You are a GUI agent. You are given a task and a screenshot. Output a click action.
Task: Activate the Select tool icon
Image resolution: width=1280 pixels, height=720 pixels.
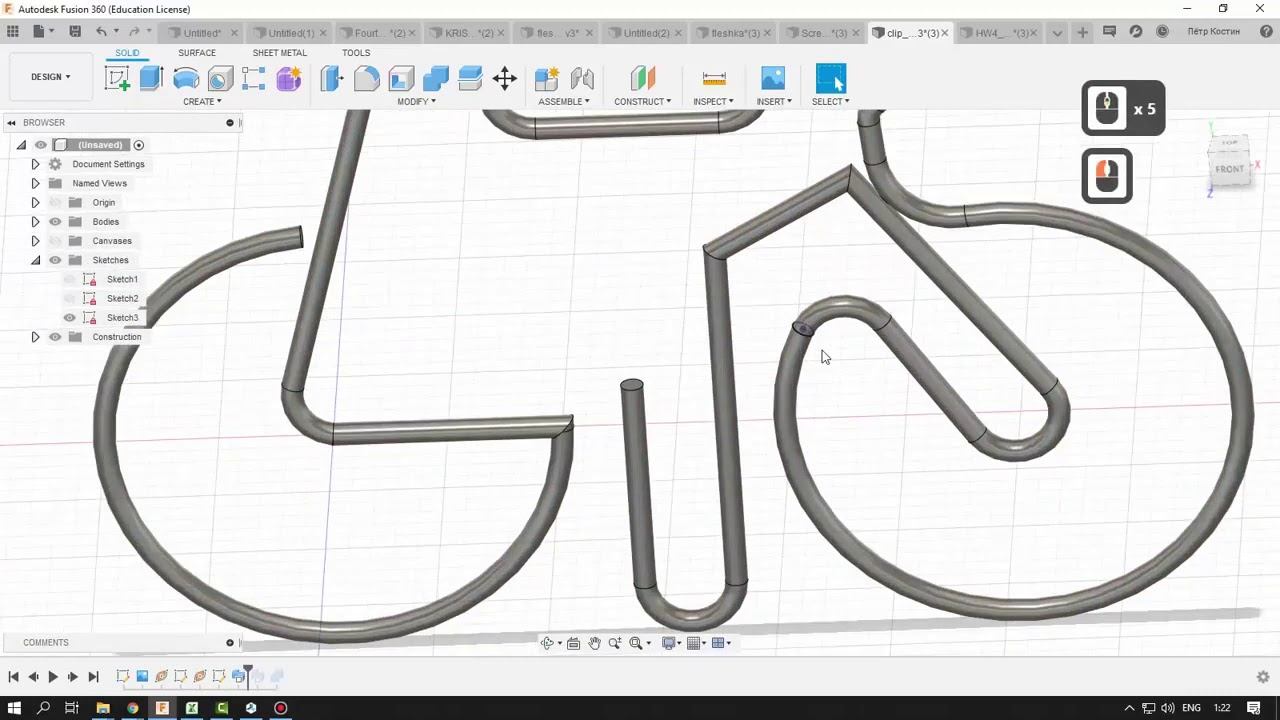(830, 78)
